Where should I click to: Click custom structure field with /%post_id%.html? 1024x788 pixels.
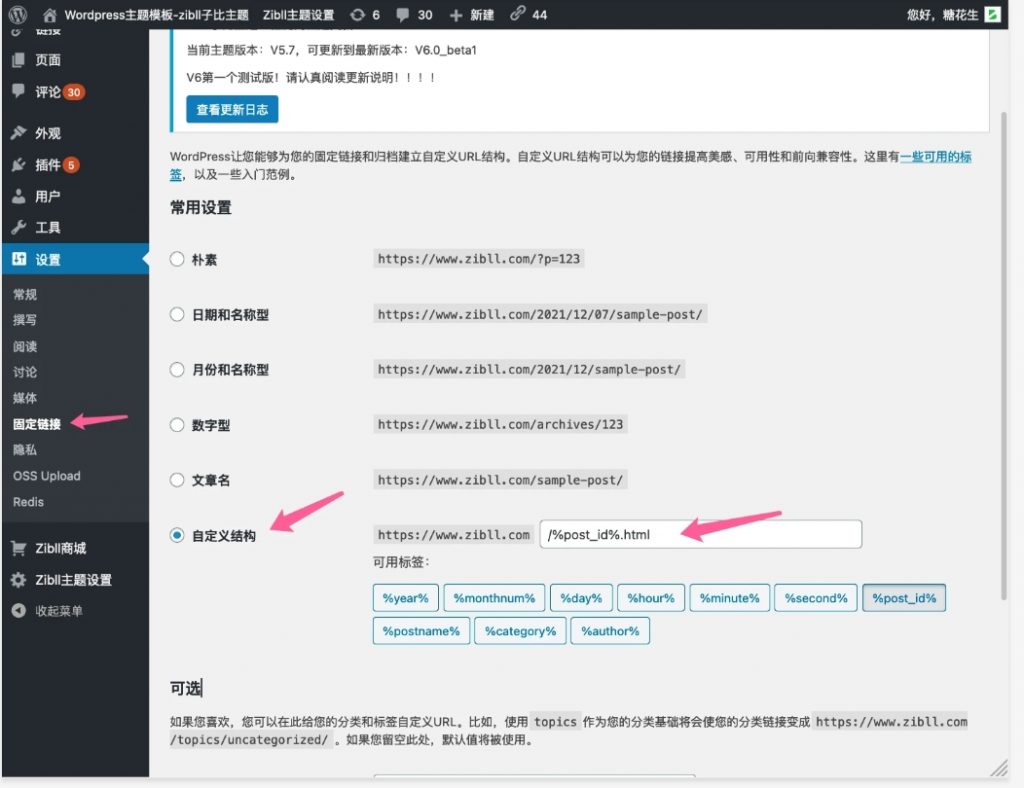701,535
